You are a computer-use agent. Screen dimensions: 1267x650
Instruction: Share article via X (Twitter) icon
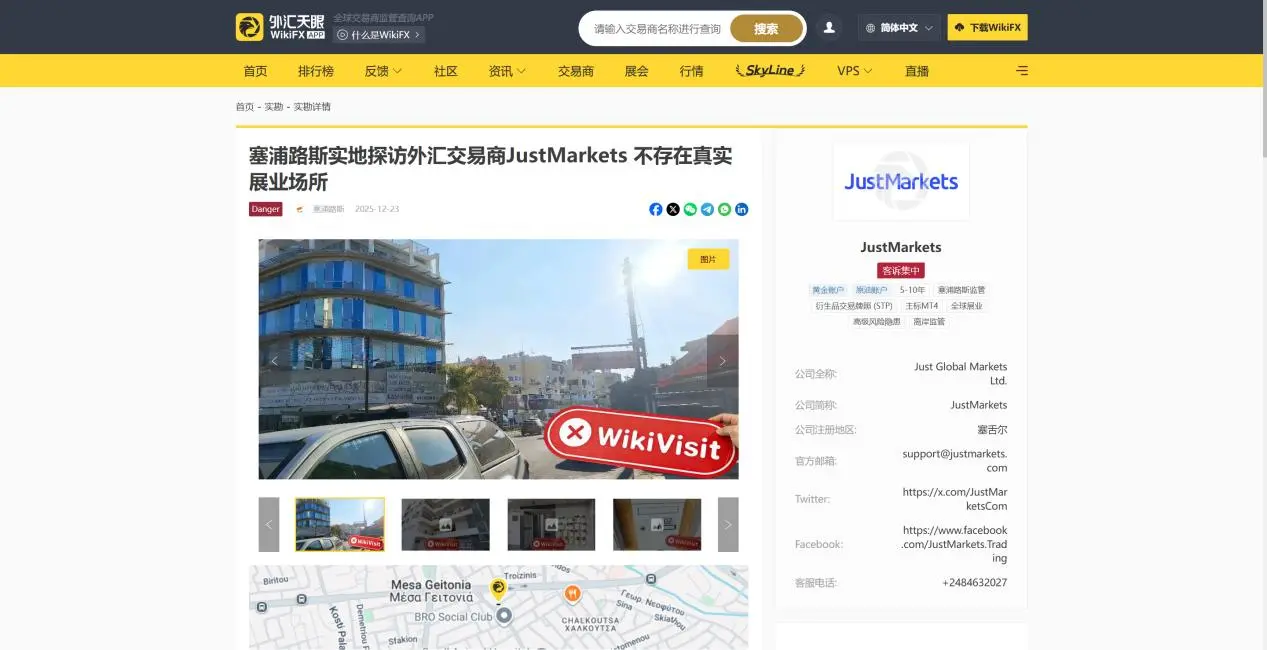tap(673, 209)
